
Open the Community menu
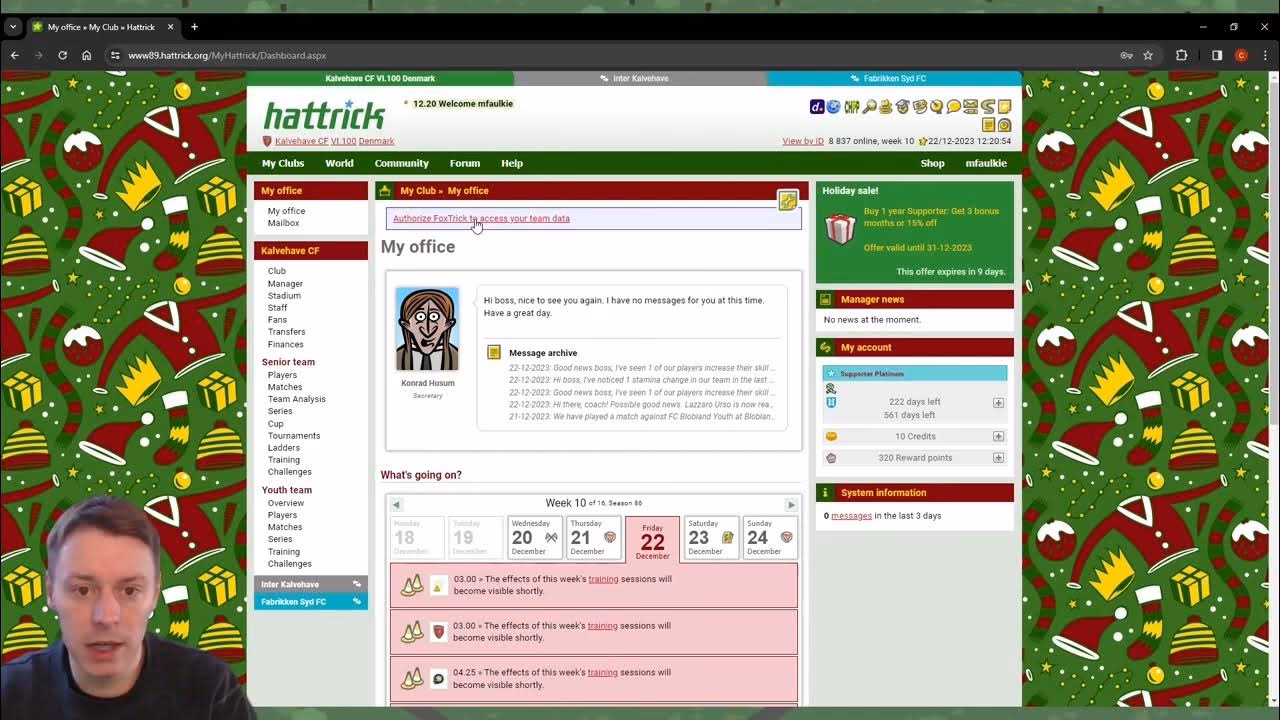pyautogui.click(x=401, y=163)
